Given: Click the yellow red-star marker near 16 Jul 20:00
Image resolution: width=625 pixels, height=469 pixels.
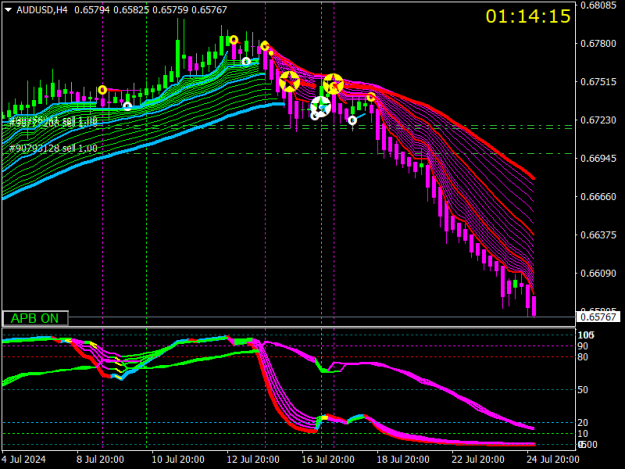Looking at the screenshot, I should 333,84.
